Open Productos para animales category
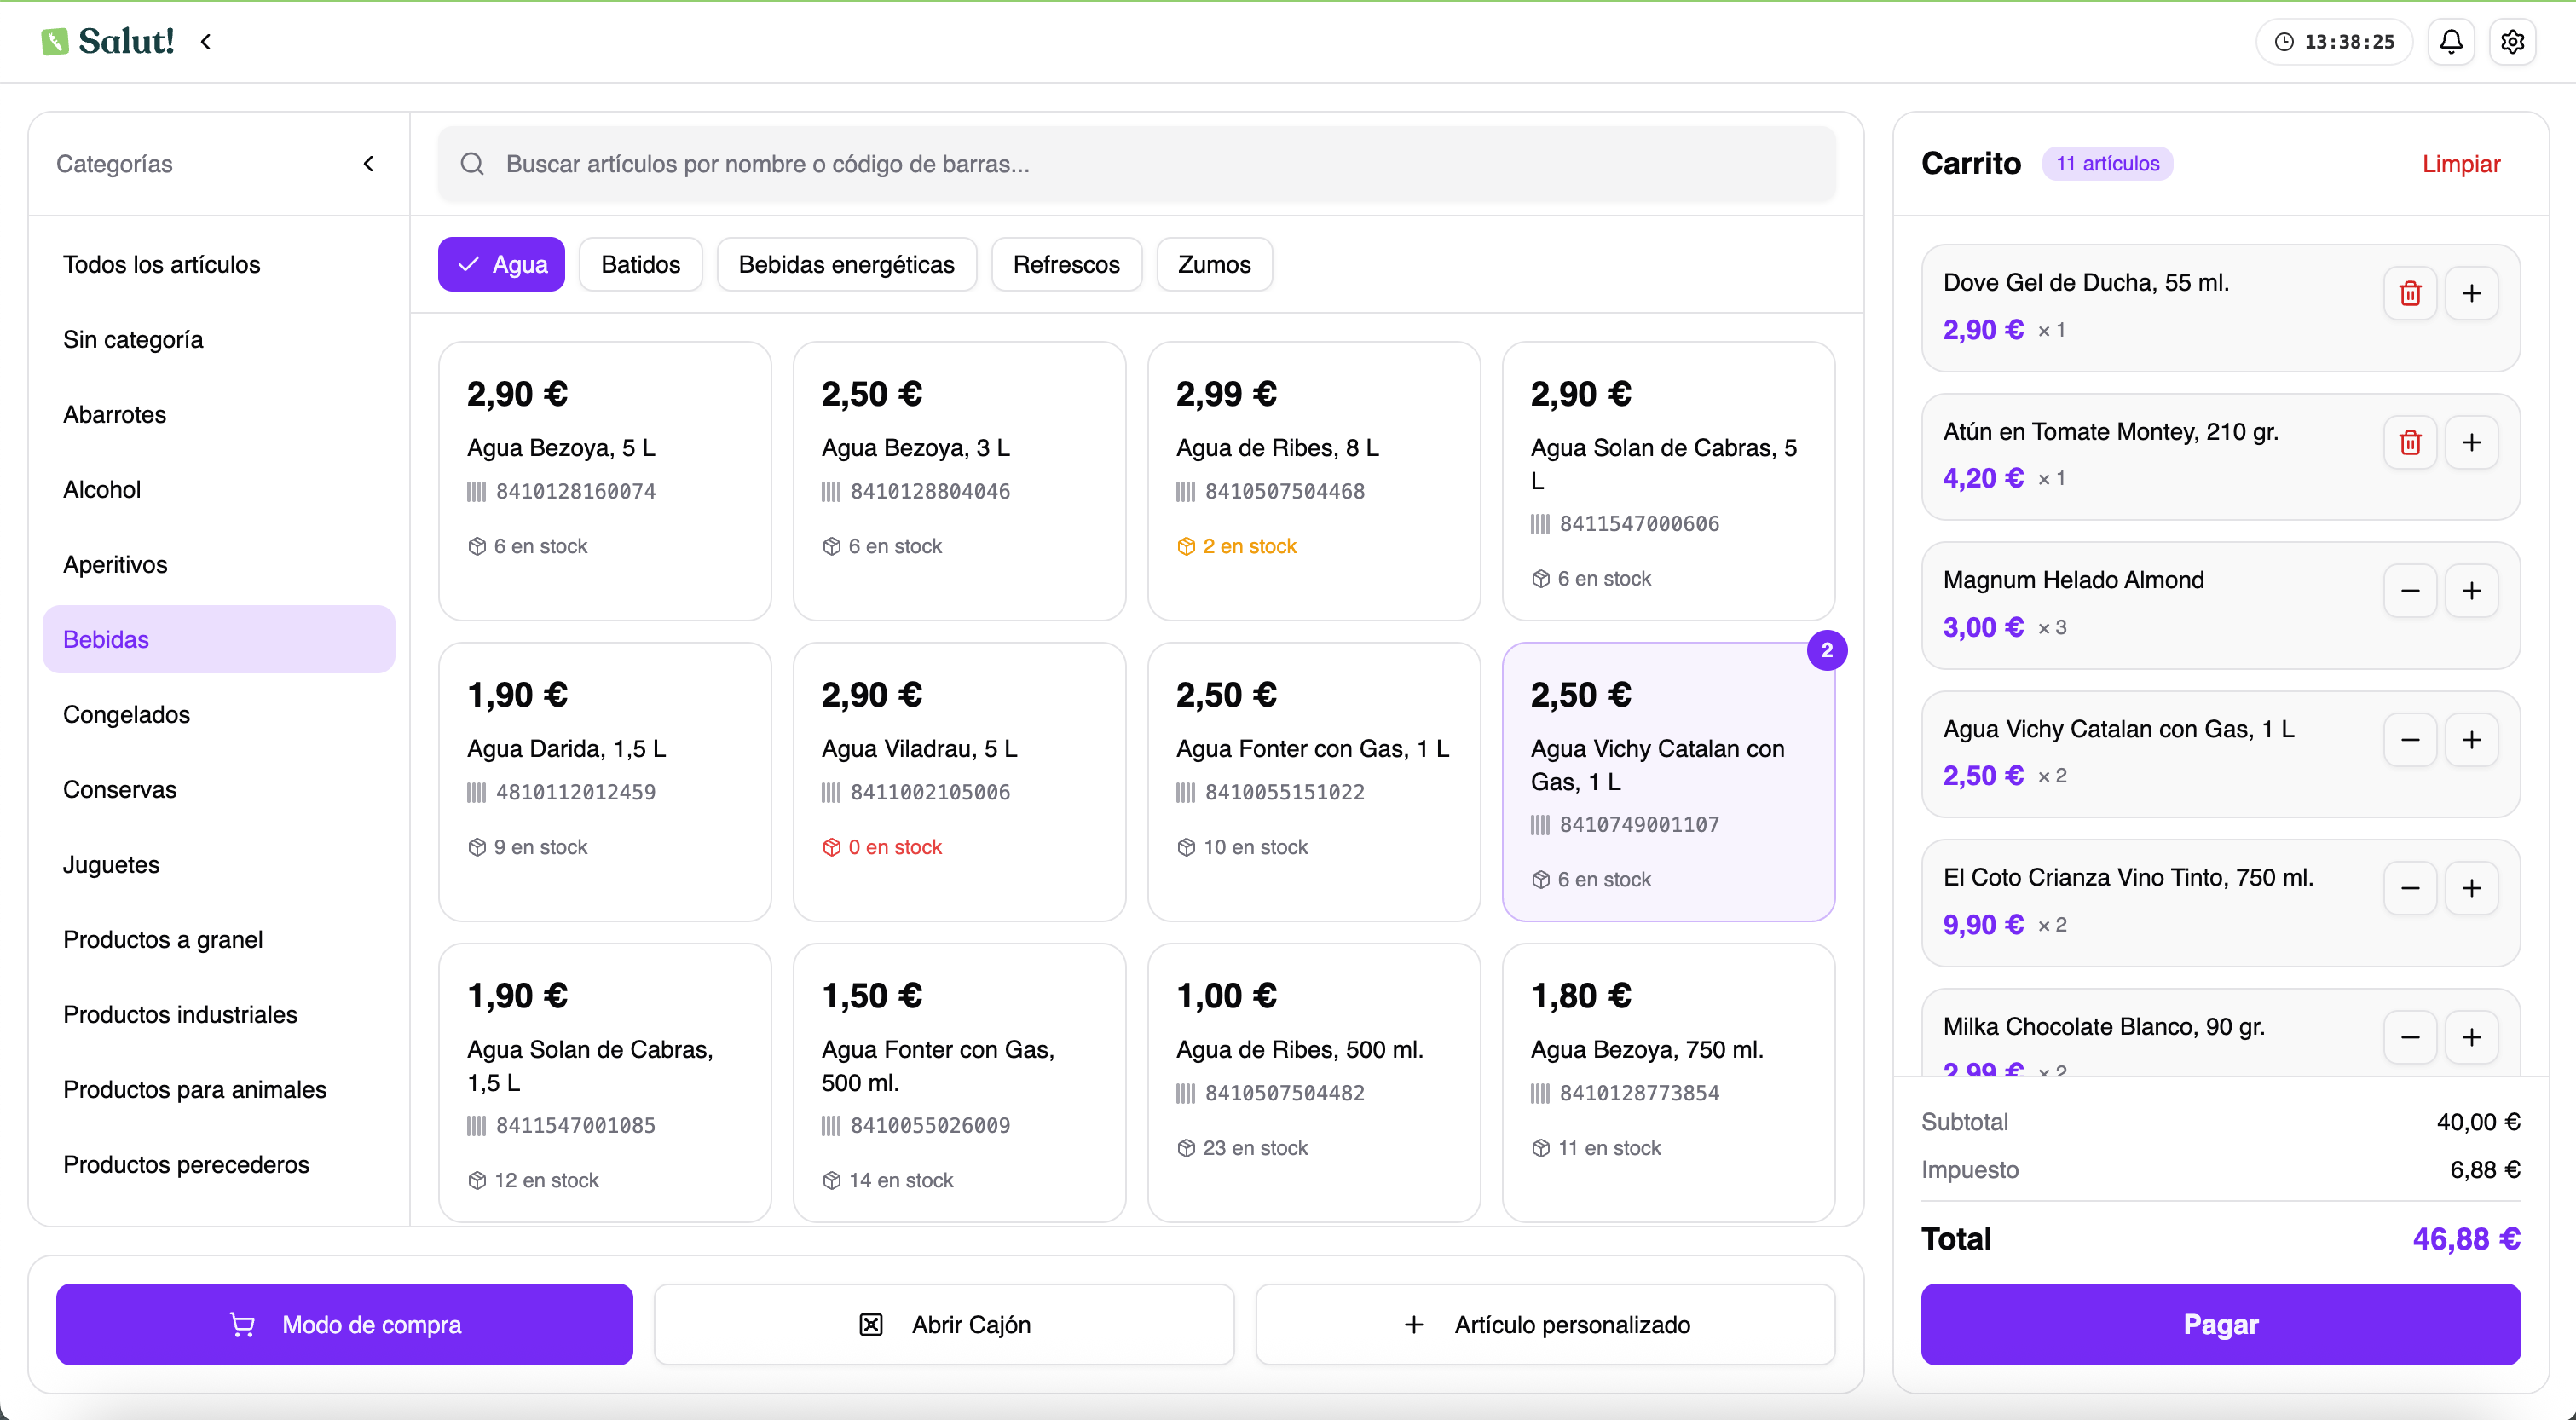The height and width of the screenshot is (1420, 2576). (x=218, y=1089)
